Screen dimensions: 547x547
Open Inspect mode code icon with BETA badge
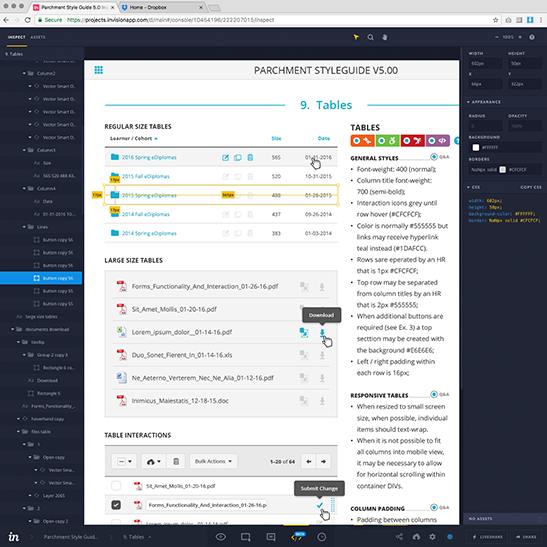297,537
